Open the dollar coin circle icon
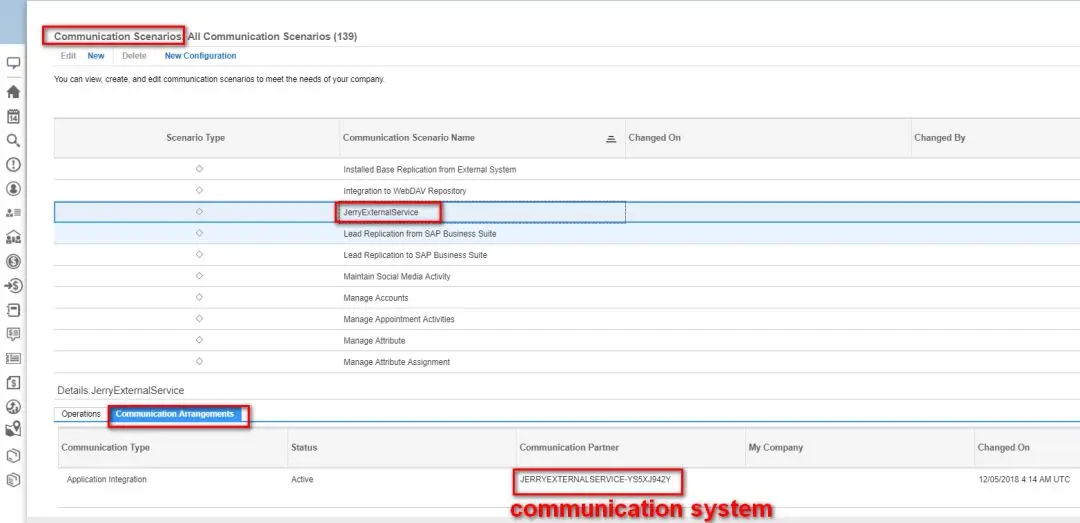Image resolution: width=1080 pixels, height=523 pixels. 13,262
